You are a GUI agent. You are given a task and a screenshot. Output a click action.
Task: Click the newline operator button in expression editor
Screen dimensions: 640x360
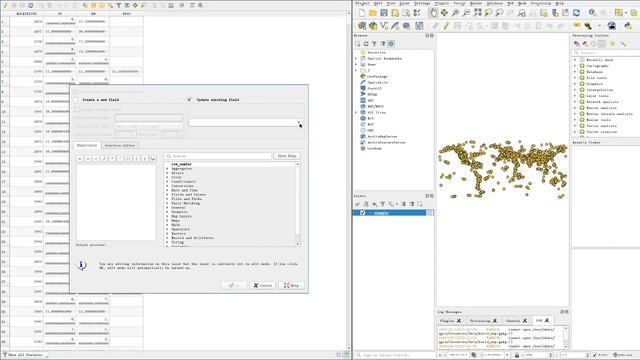[x=153, y=158]
